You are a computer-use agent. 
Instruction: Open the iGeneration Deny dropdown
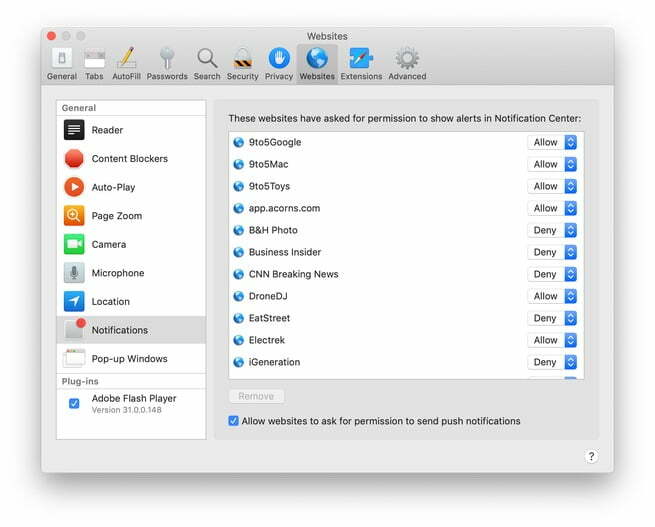[552, 362]
